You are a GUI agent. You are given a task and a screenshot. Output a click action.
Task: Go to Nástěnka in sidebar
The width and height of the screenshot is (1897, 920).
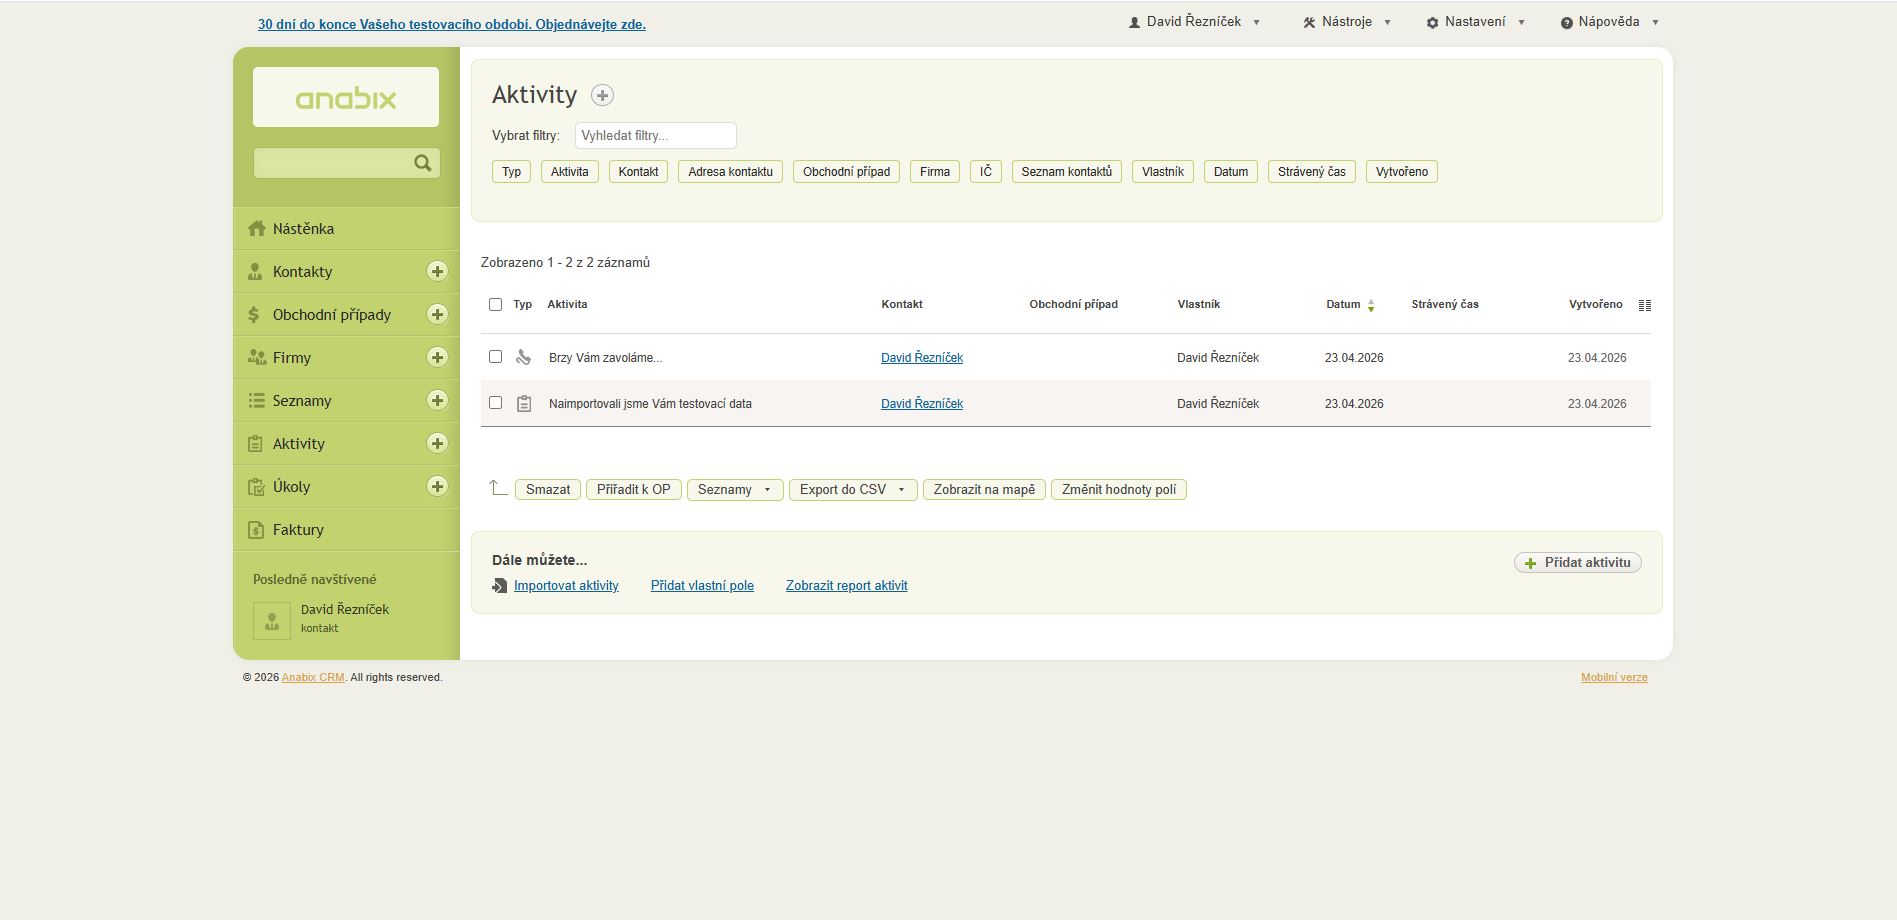(x=346, y=228)
